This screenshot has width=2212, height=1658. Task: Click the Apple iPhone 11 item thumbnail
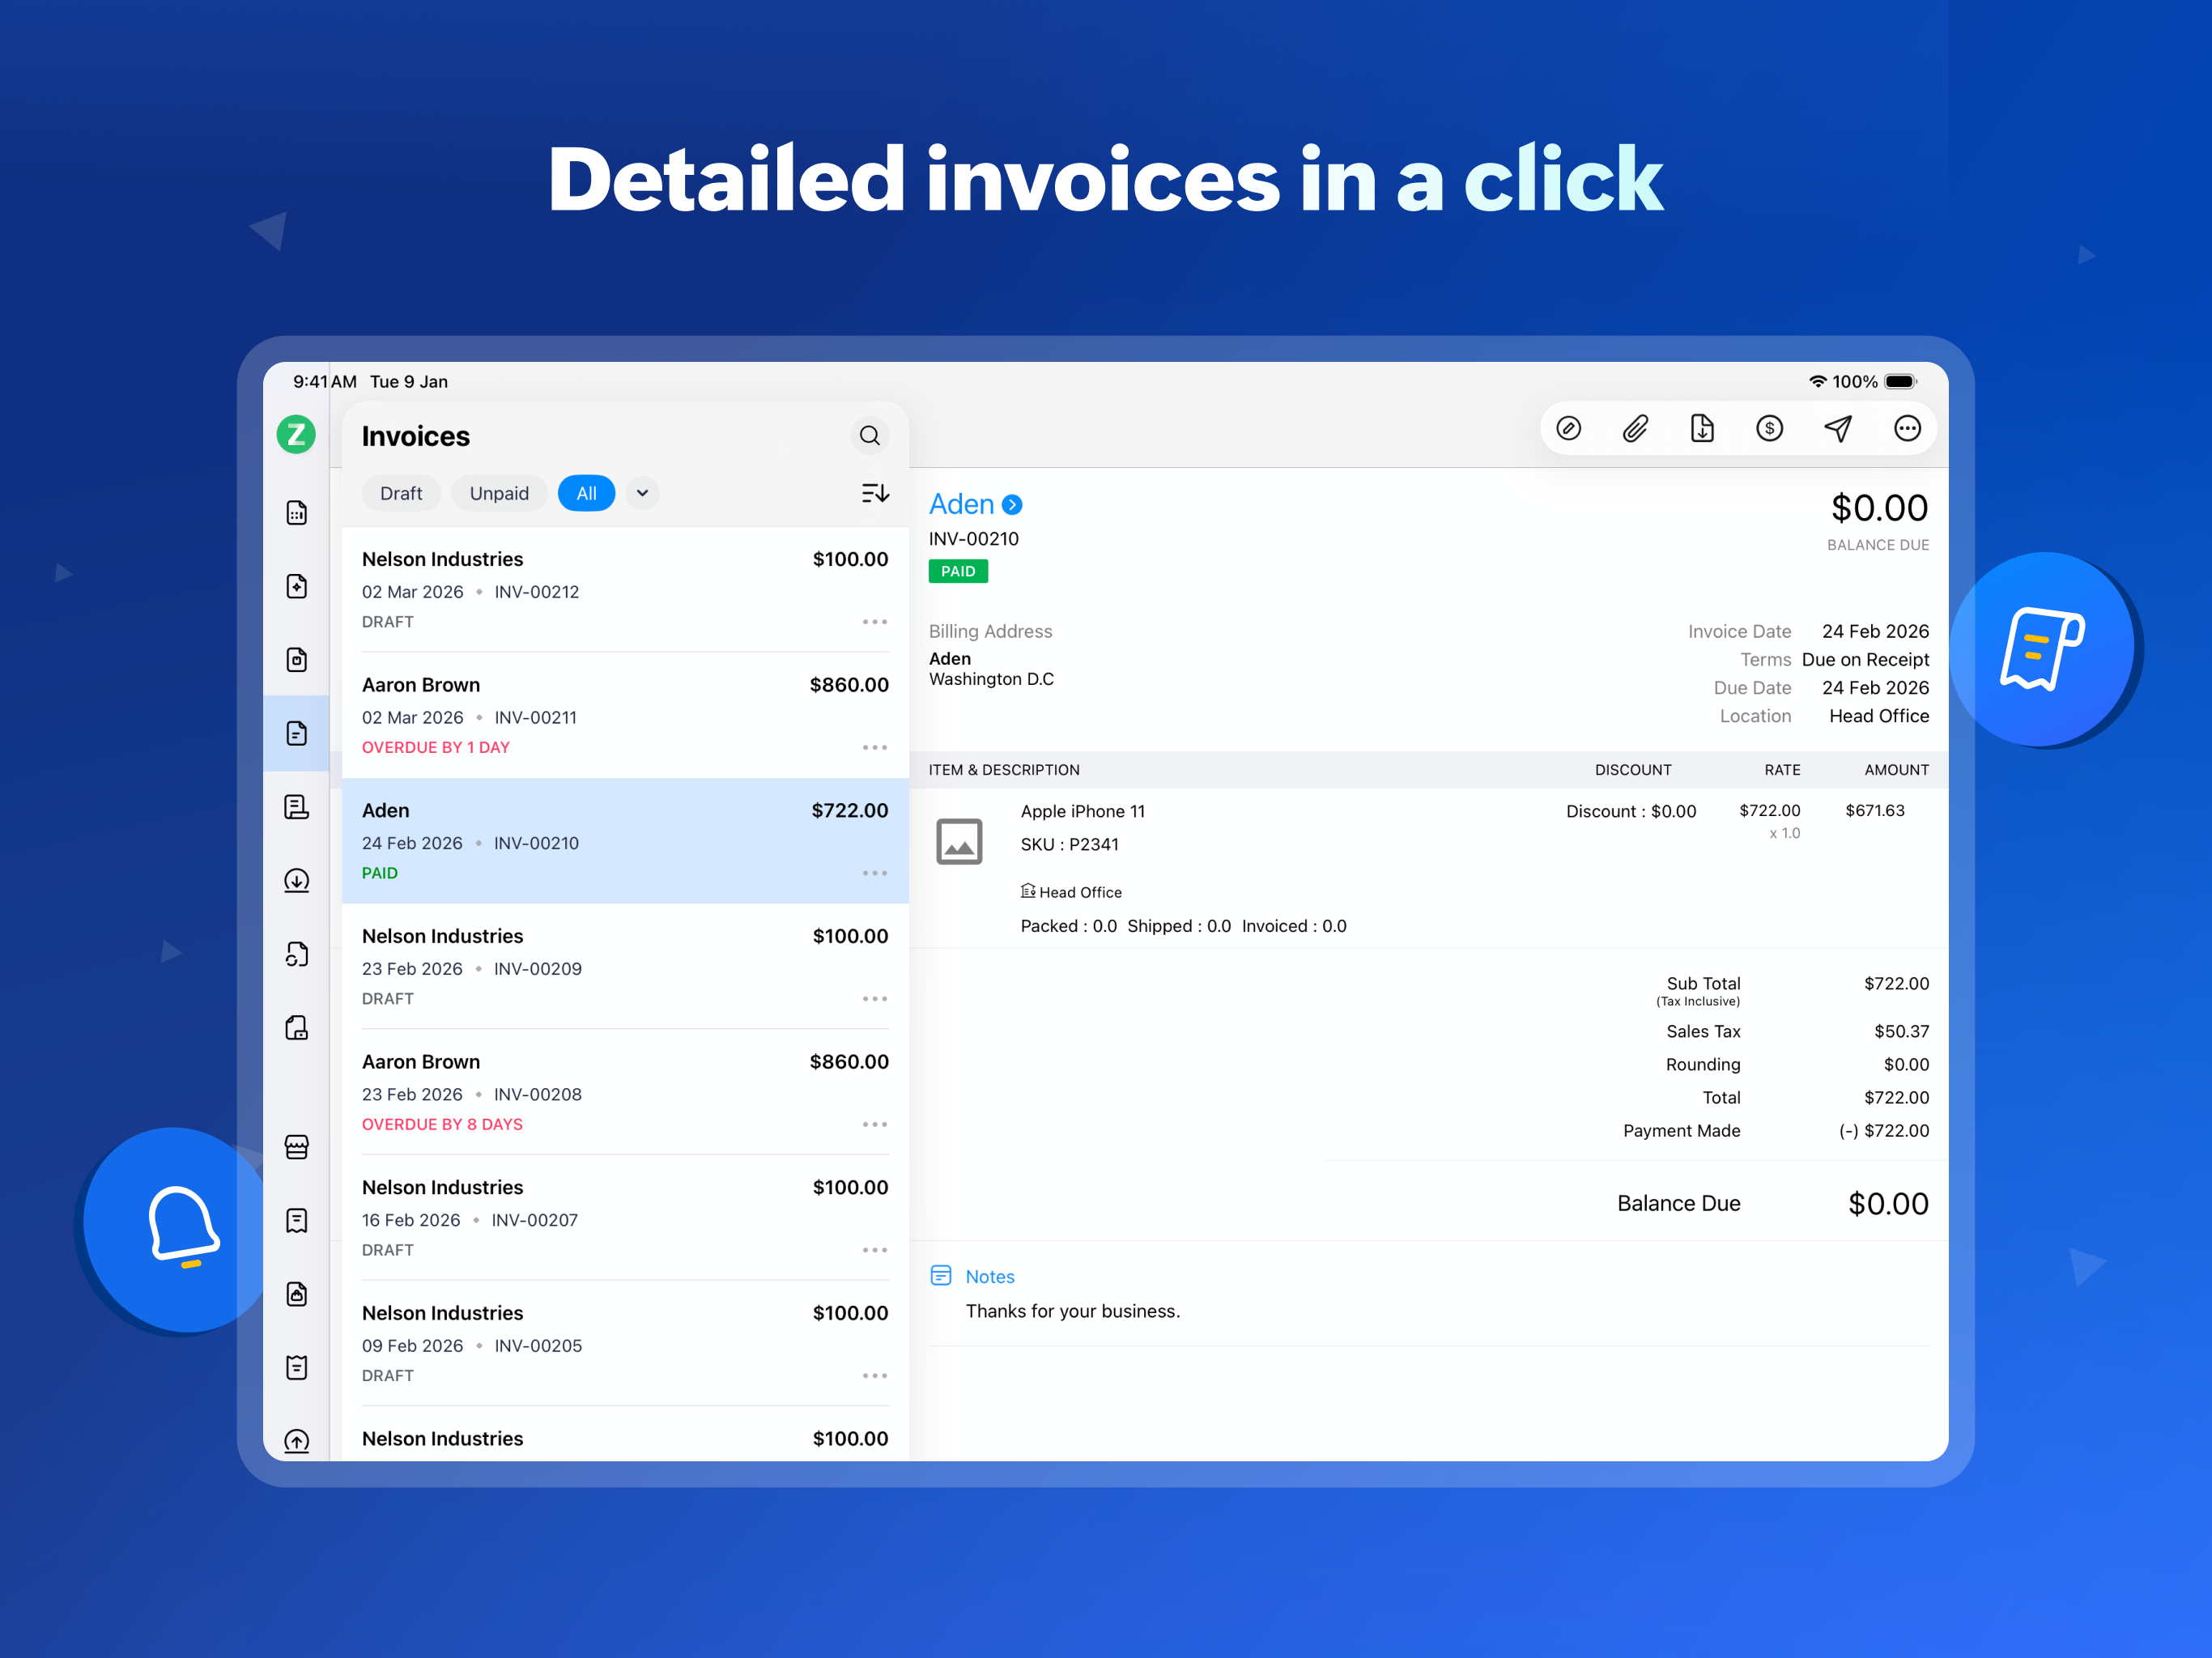tap(959, 841)
